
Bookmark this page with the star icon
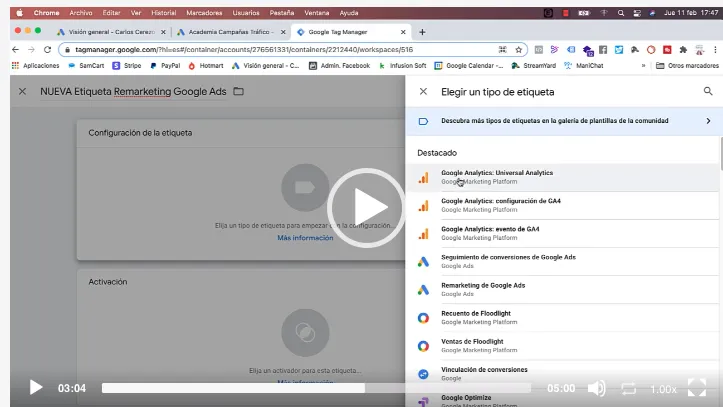519,49
